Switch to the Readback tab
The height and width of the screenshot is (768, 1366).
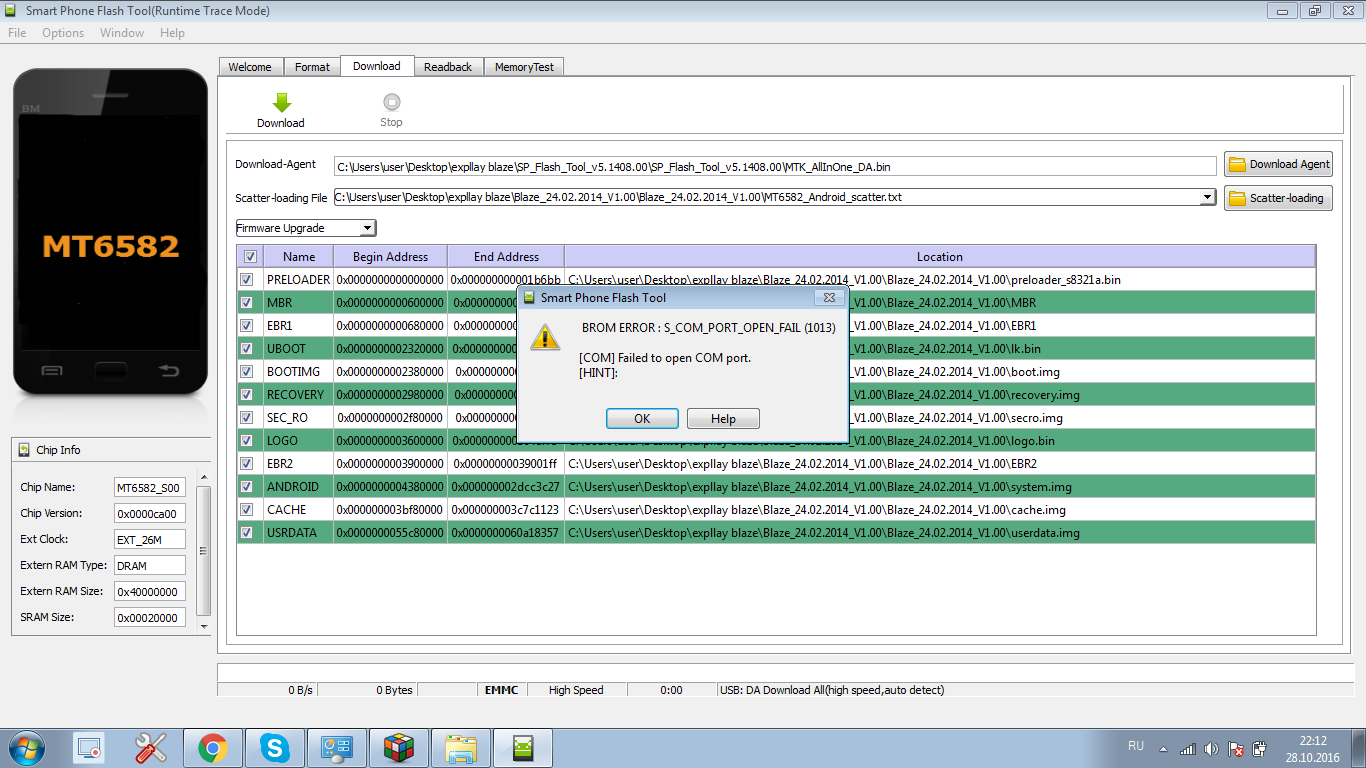point(447,67)
